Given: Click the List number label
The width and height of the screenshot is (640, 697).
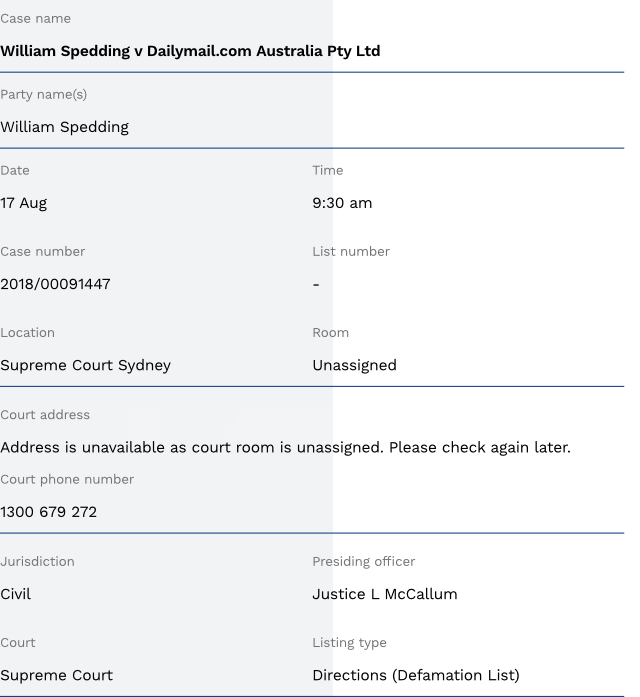Looking at the screenshot, I should pyautogui.click(x=351, y=251).
